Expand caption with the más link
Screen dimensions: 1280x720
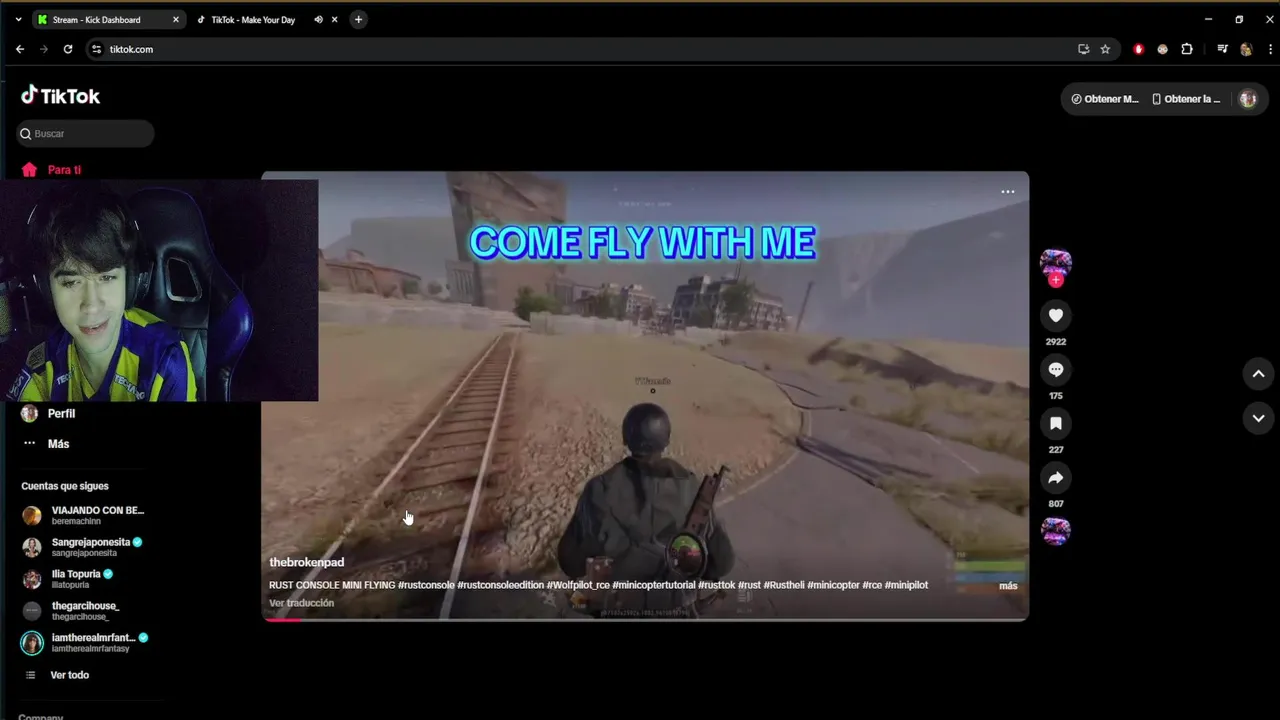pos(1008,586)
